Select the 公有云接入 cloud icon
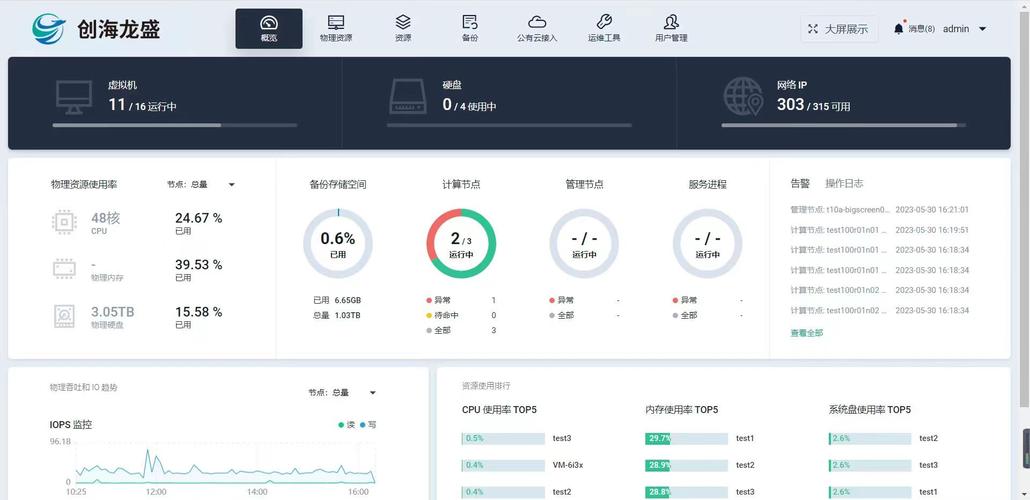 click(537, 23)
